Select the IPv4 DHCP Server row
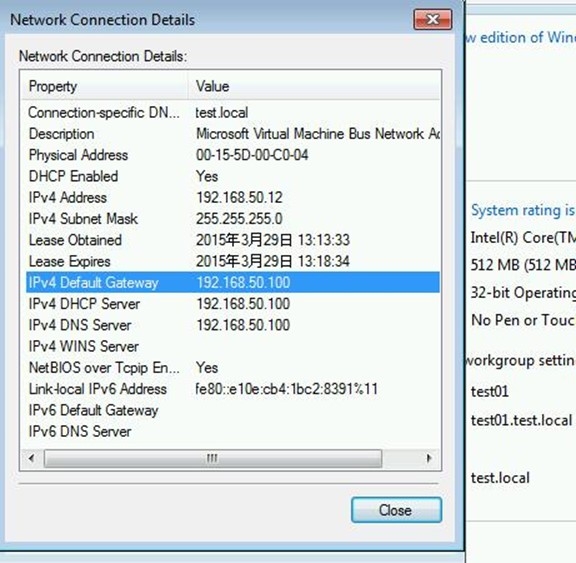Viewport: 576px width, 563px height. 233,304
